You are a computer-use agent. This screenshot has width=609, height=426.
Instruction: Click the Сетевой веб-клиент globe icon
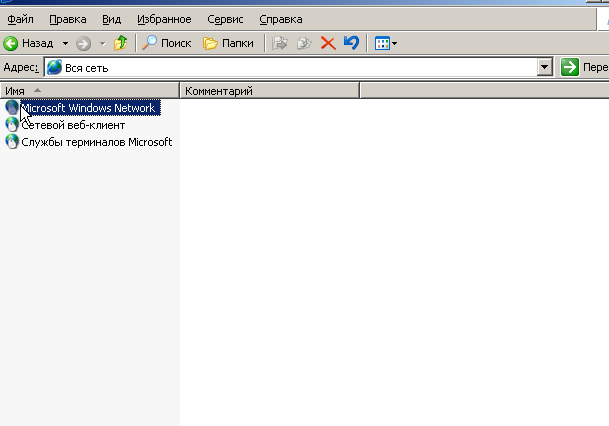12,125
